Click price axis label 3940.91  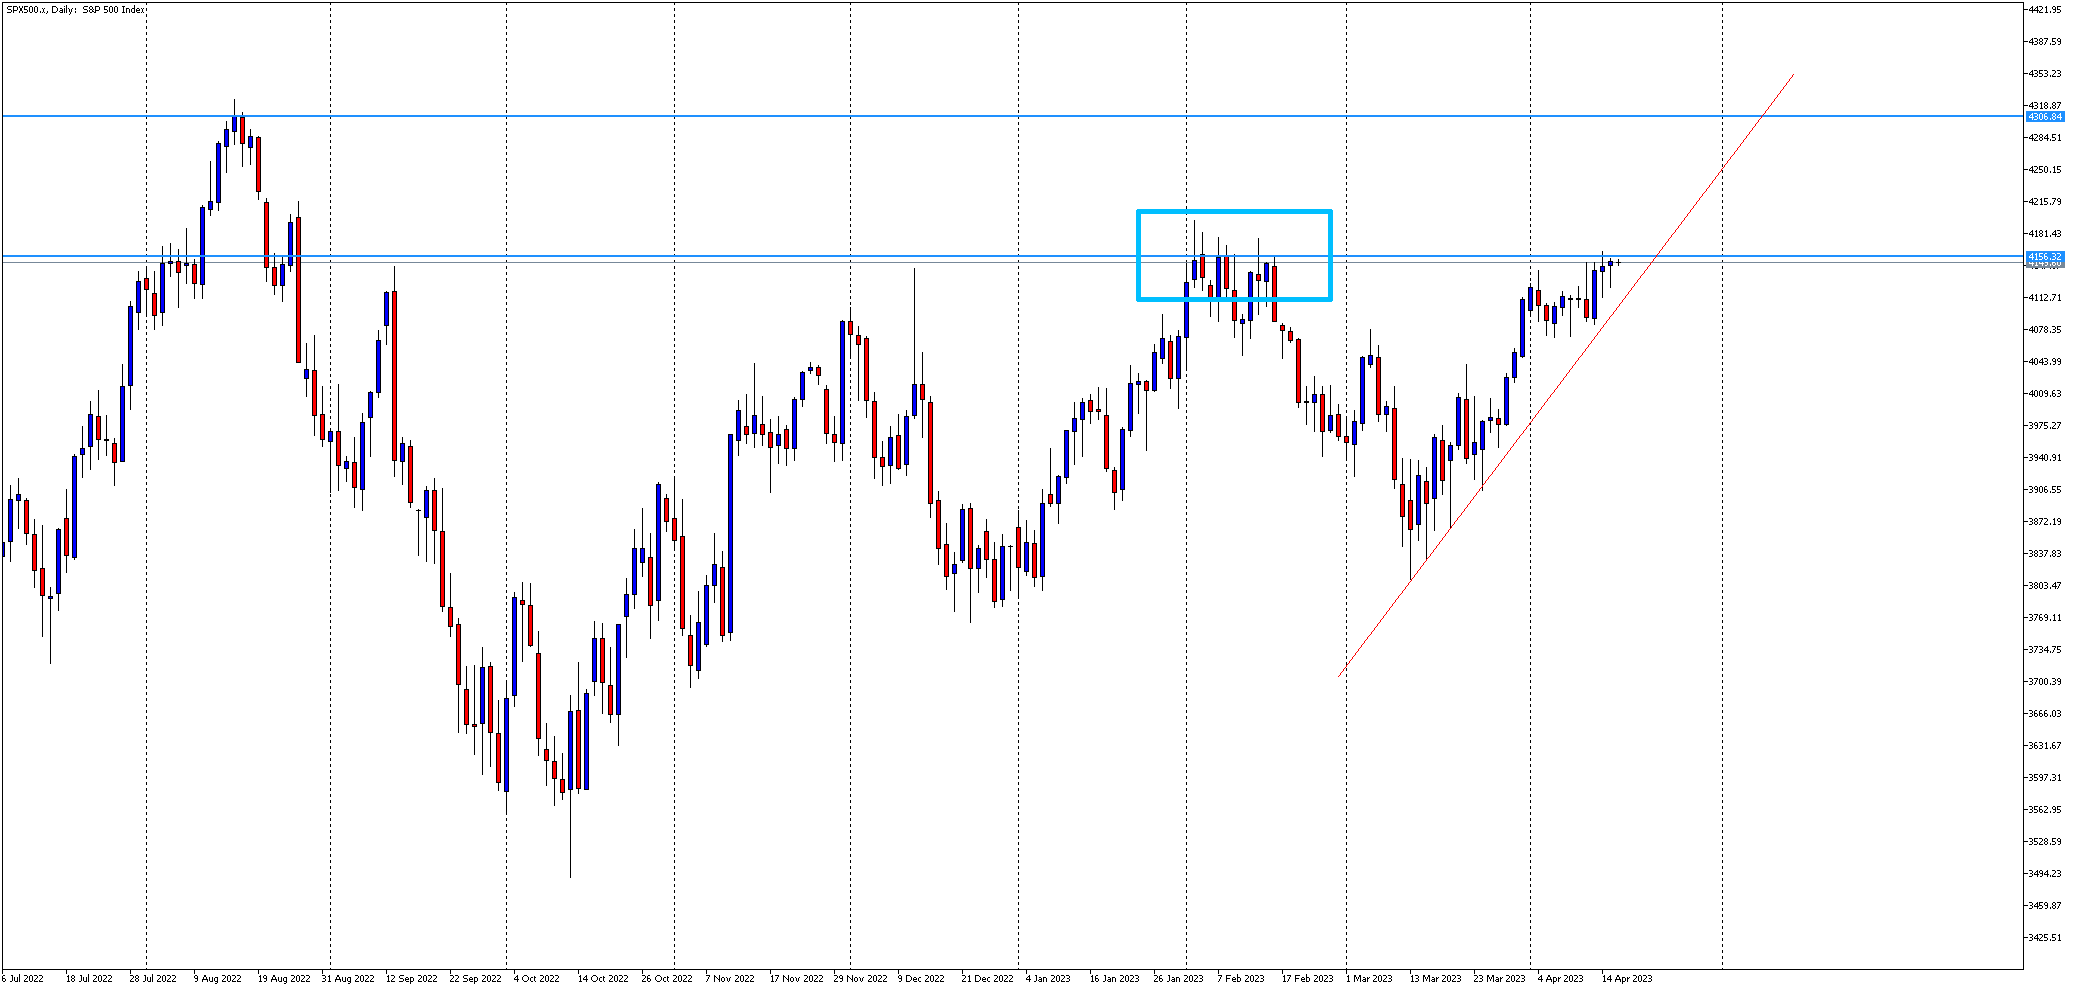(2045, 458)
